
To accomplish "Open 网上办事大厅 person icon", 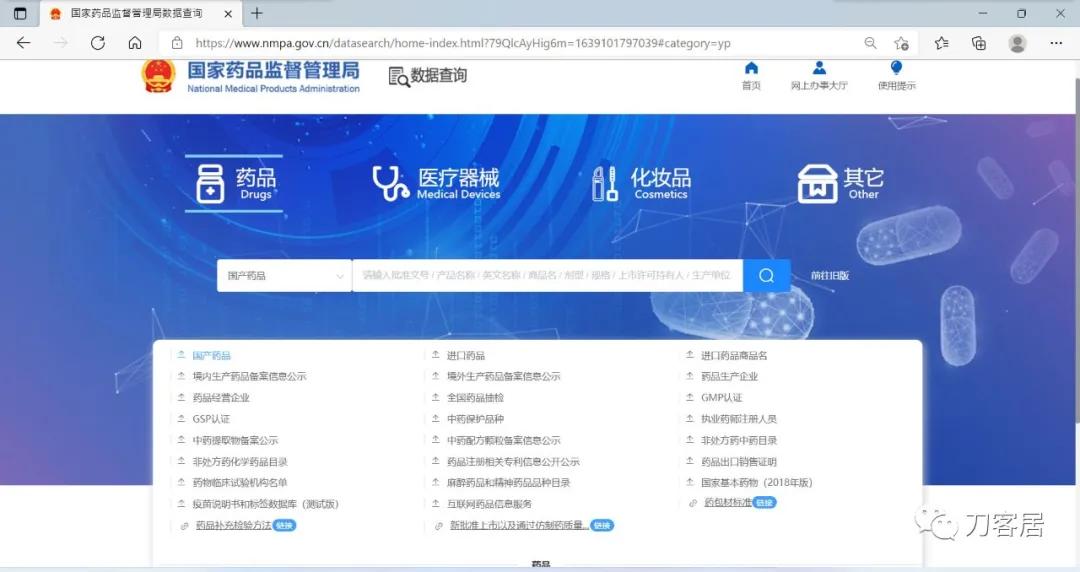I will pyautogui.click(x=819, y=68).
